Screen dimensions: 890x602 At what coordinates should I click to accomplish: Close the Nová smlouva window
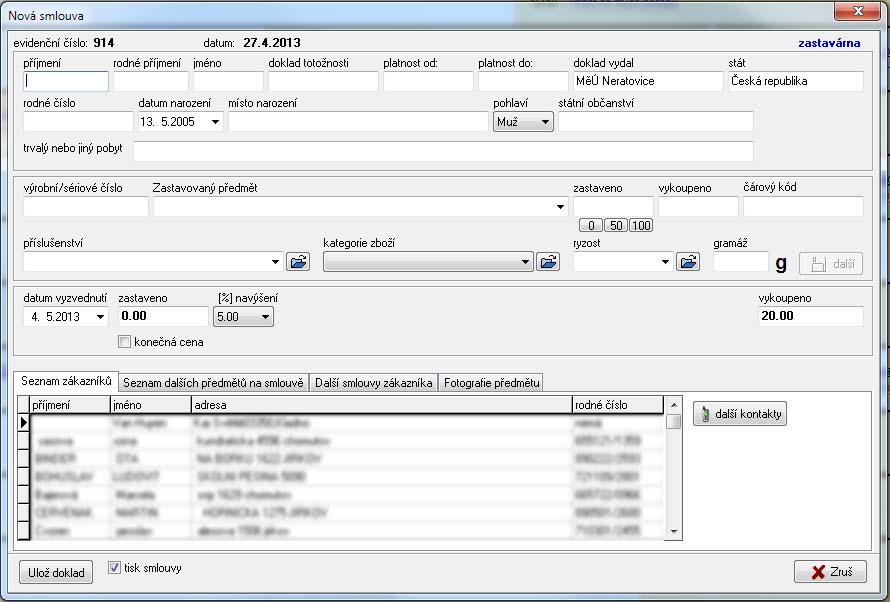pos(857,10)
